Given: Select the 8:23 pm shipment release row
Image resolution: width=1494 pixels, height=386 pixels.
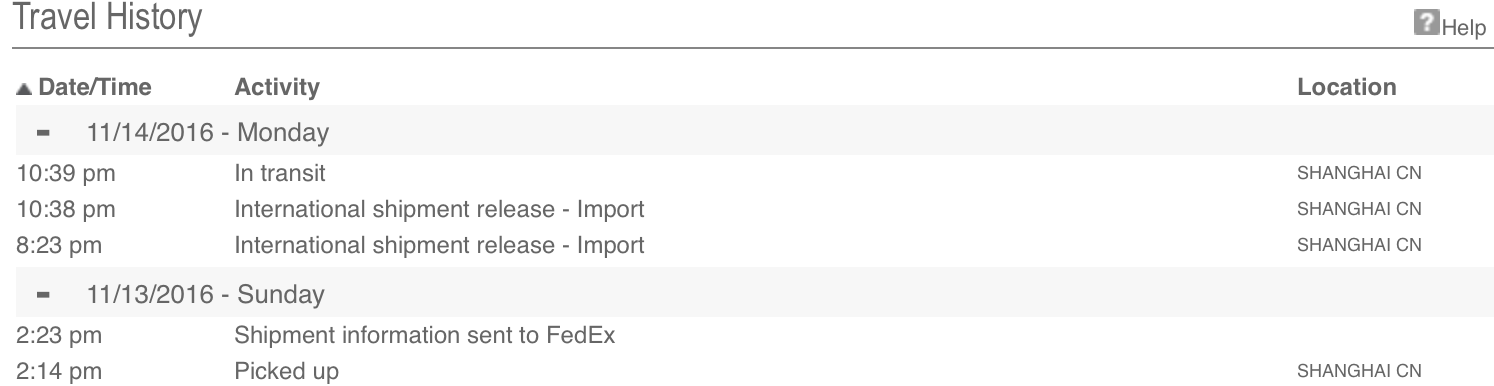Looking at the screenshot, I should [747, 245].
